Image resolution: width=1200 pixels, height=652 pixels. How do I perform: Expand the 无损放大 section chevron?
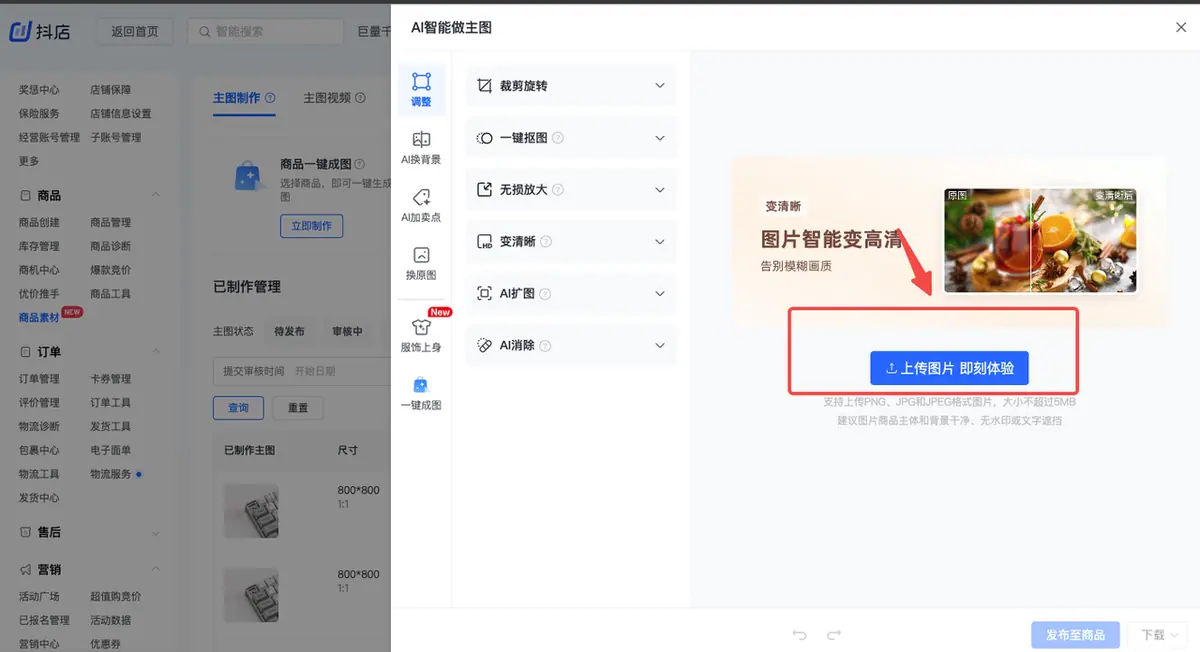click(660, 190)
